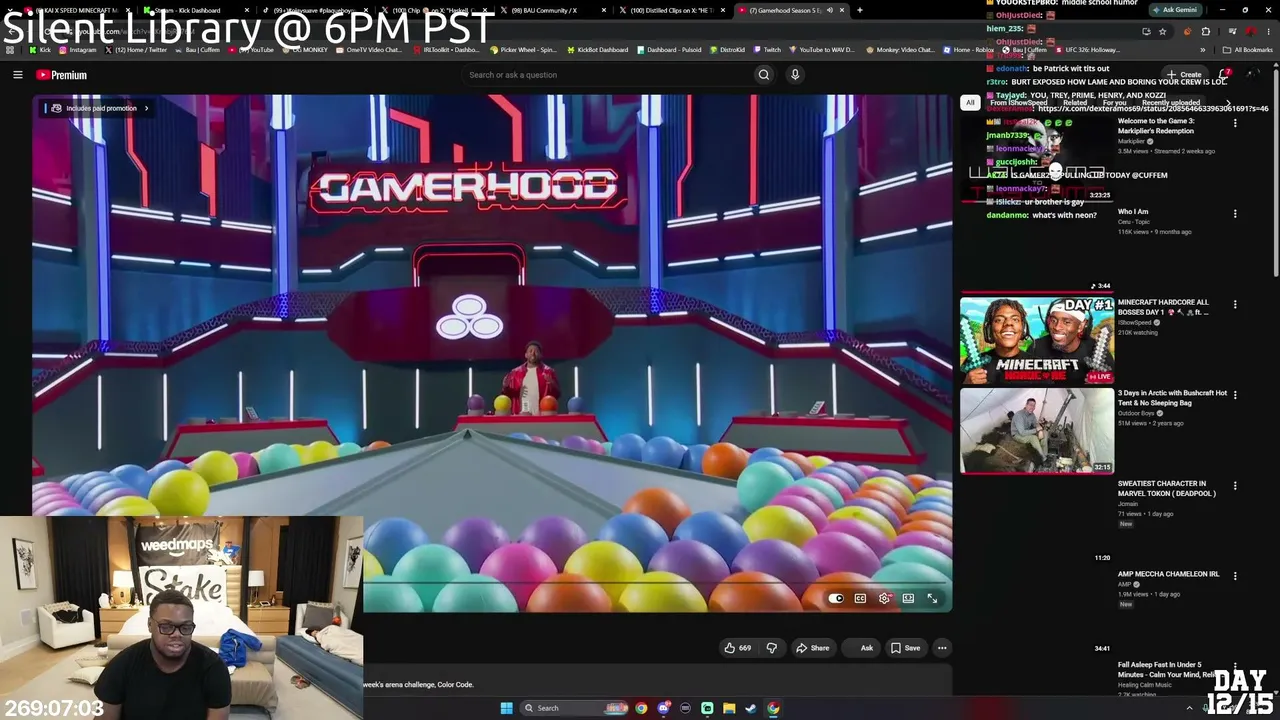Open the Instagram bookmark
The width and height of the screenshot is (1280, 720).
coord(77,49)
